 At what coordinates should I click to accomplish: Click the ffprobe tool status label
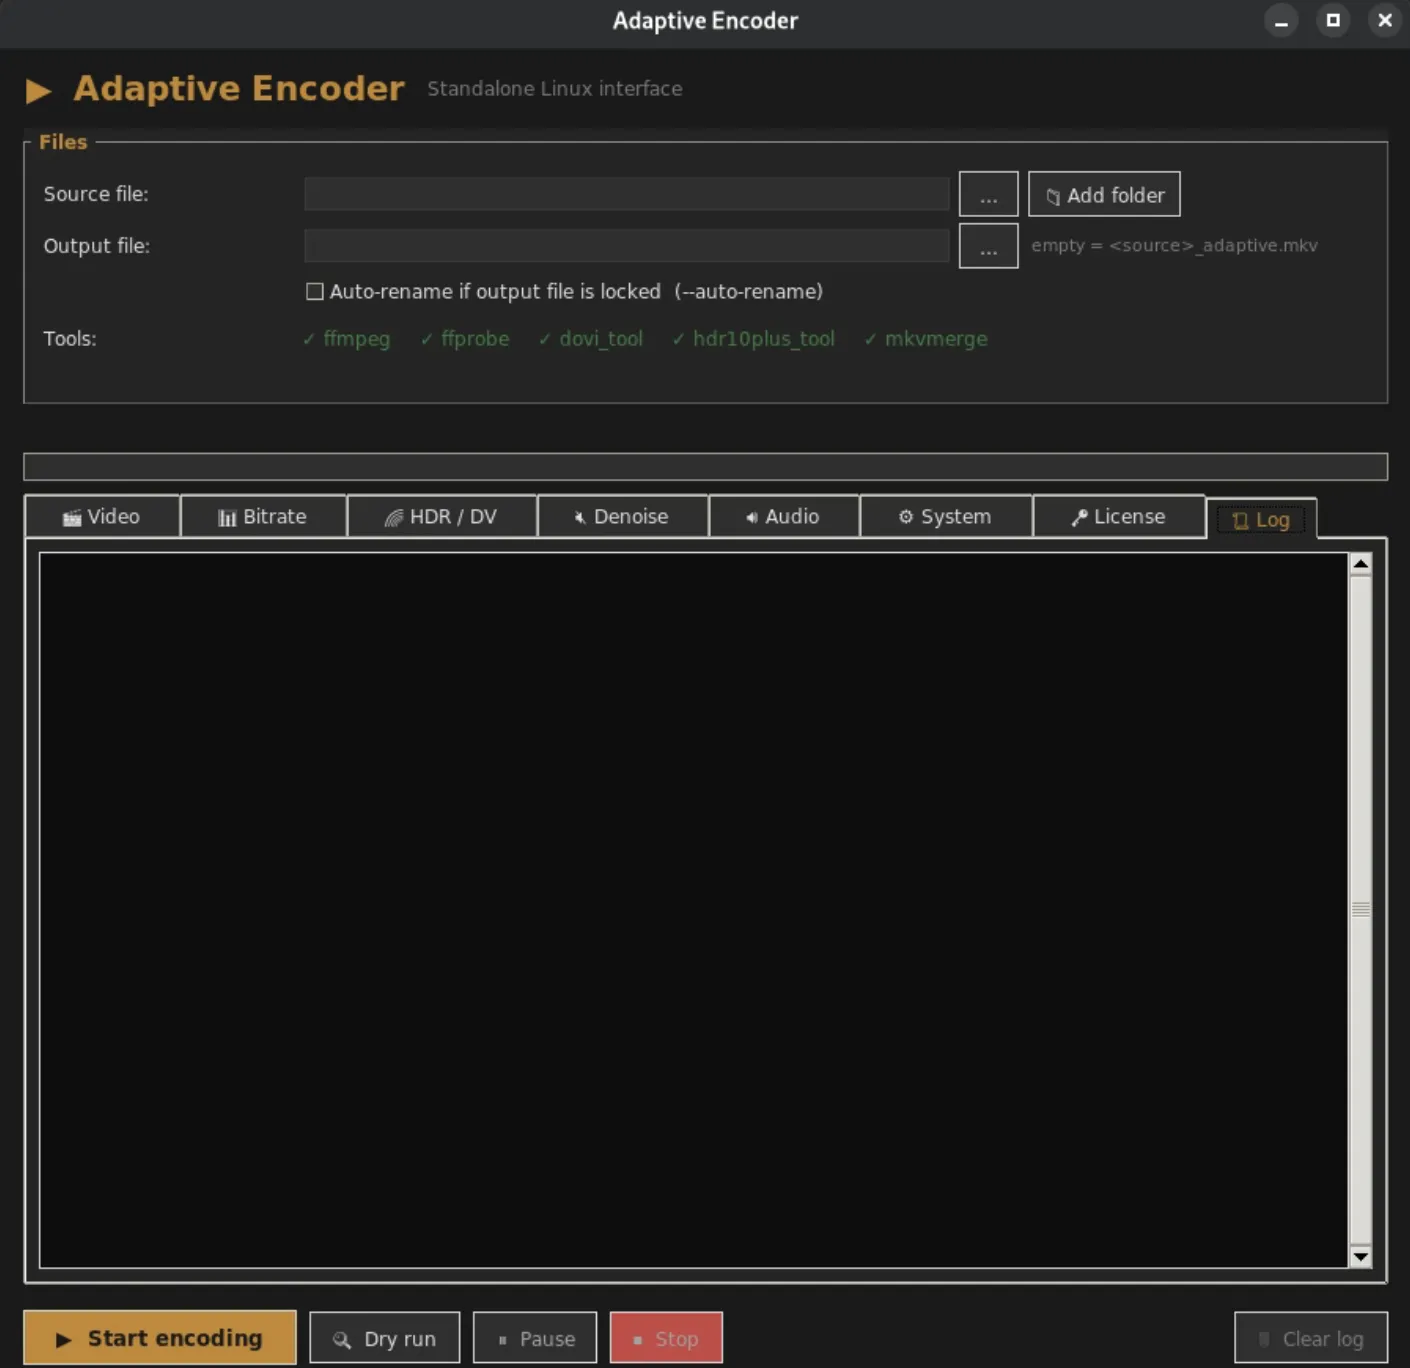pos(465,339)
